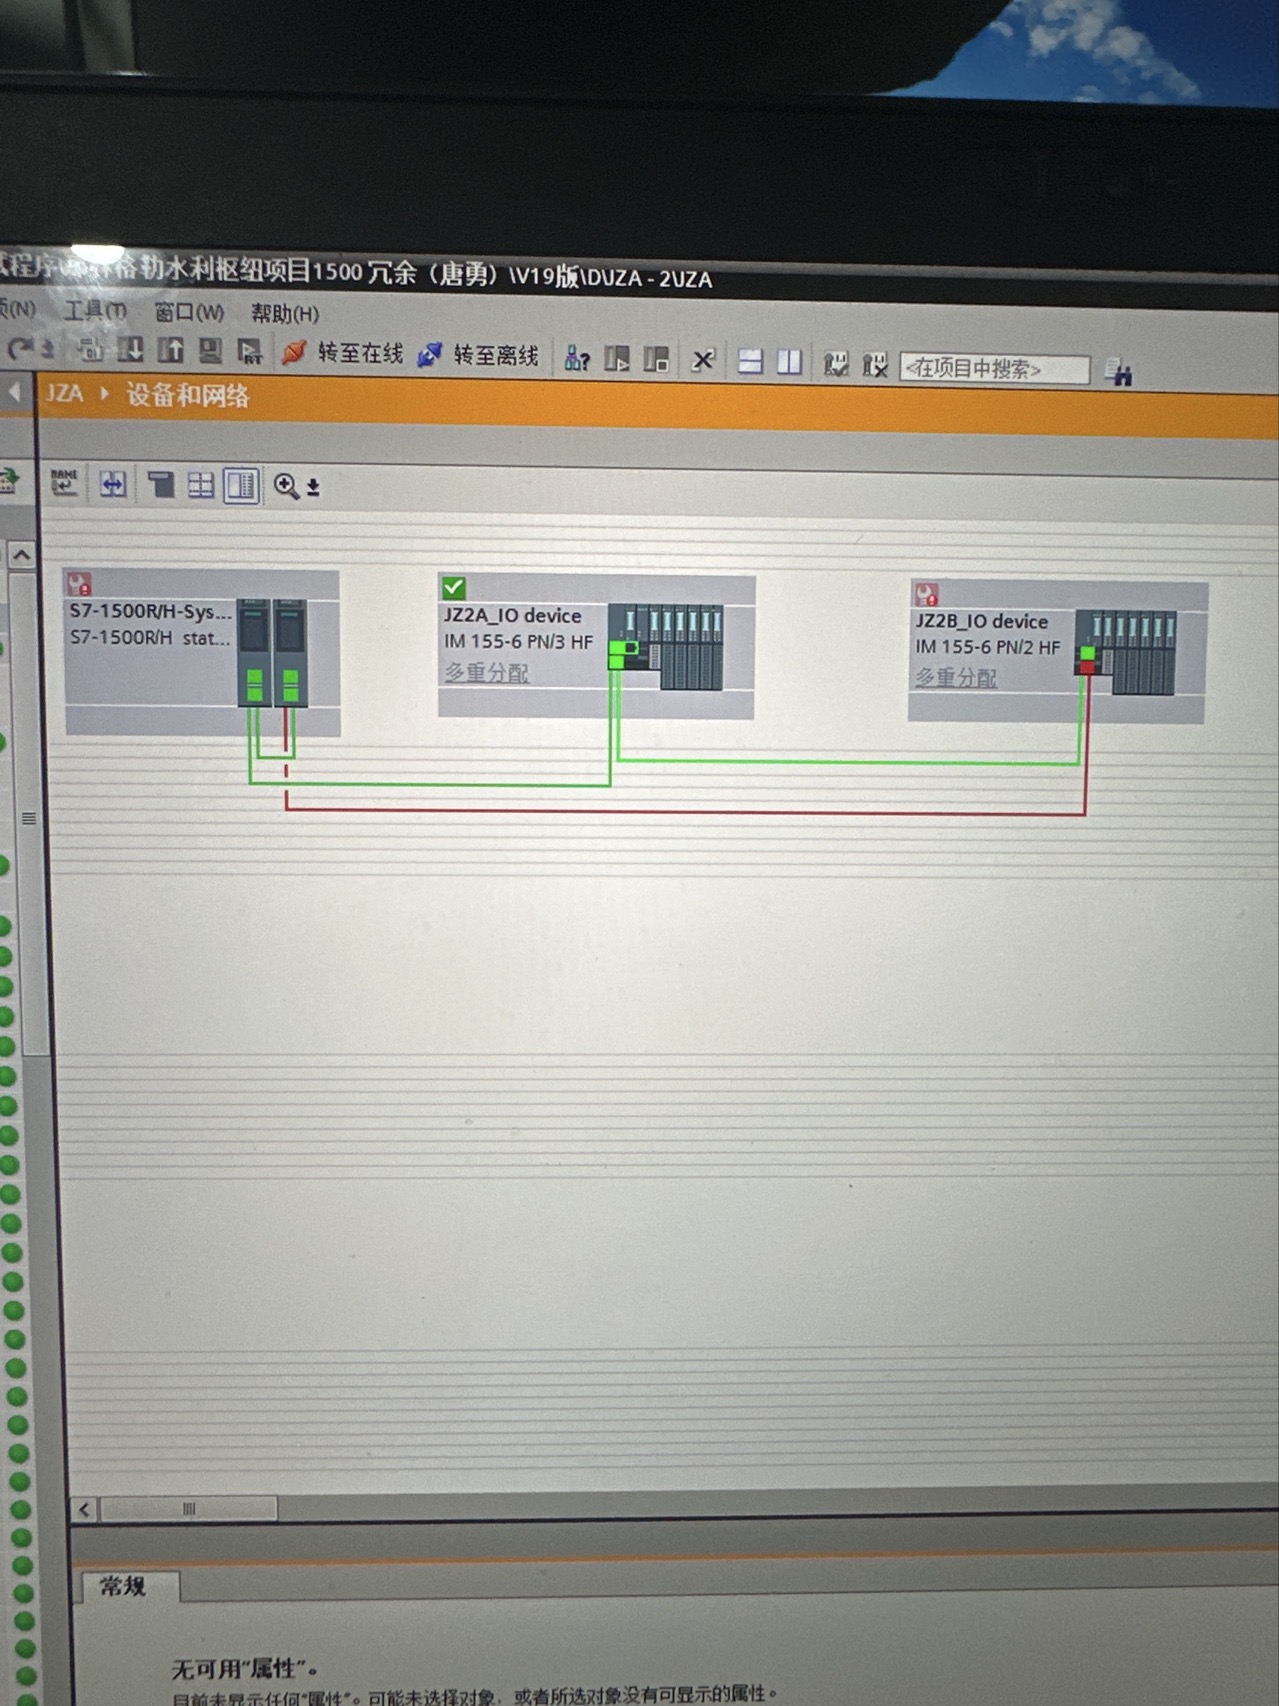This screenshot has width=1279, height=1706.
Task: Select the first CPU module of S7-1500R/H
Action: tap(254, 652)
